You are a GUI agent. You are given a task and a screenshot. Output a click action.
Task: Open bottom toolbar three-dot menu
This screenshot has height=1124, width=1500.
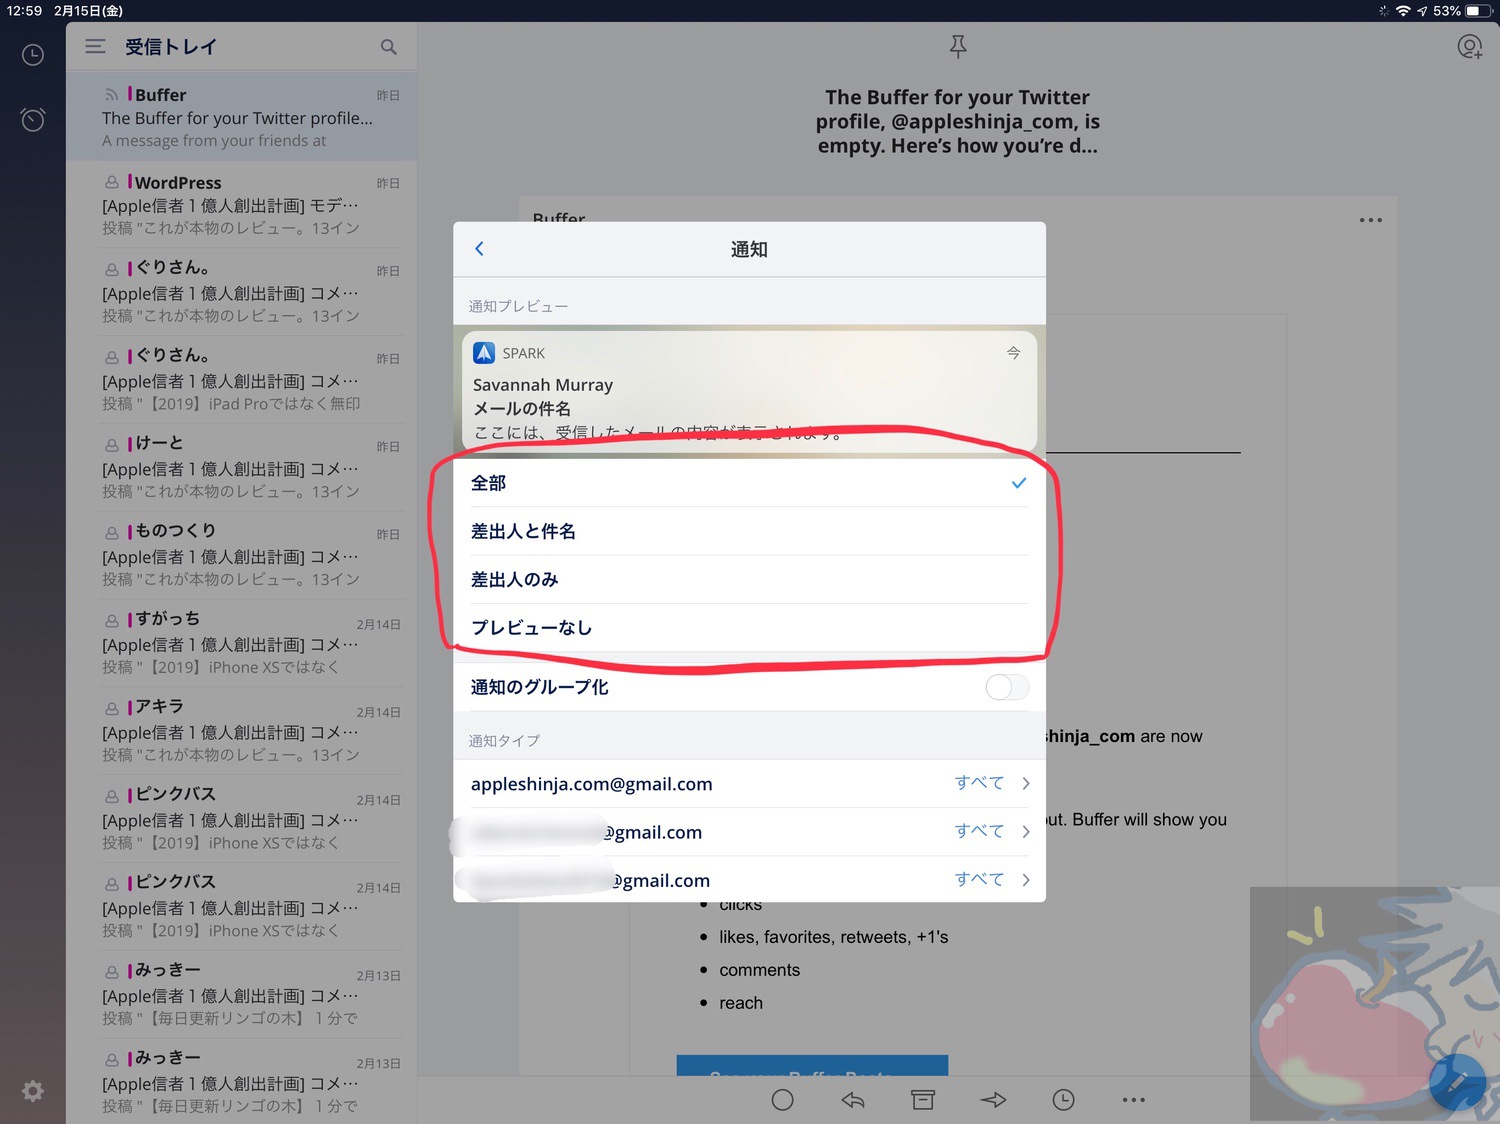(x=1133, y=1100)
